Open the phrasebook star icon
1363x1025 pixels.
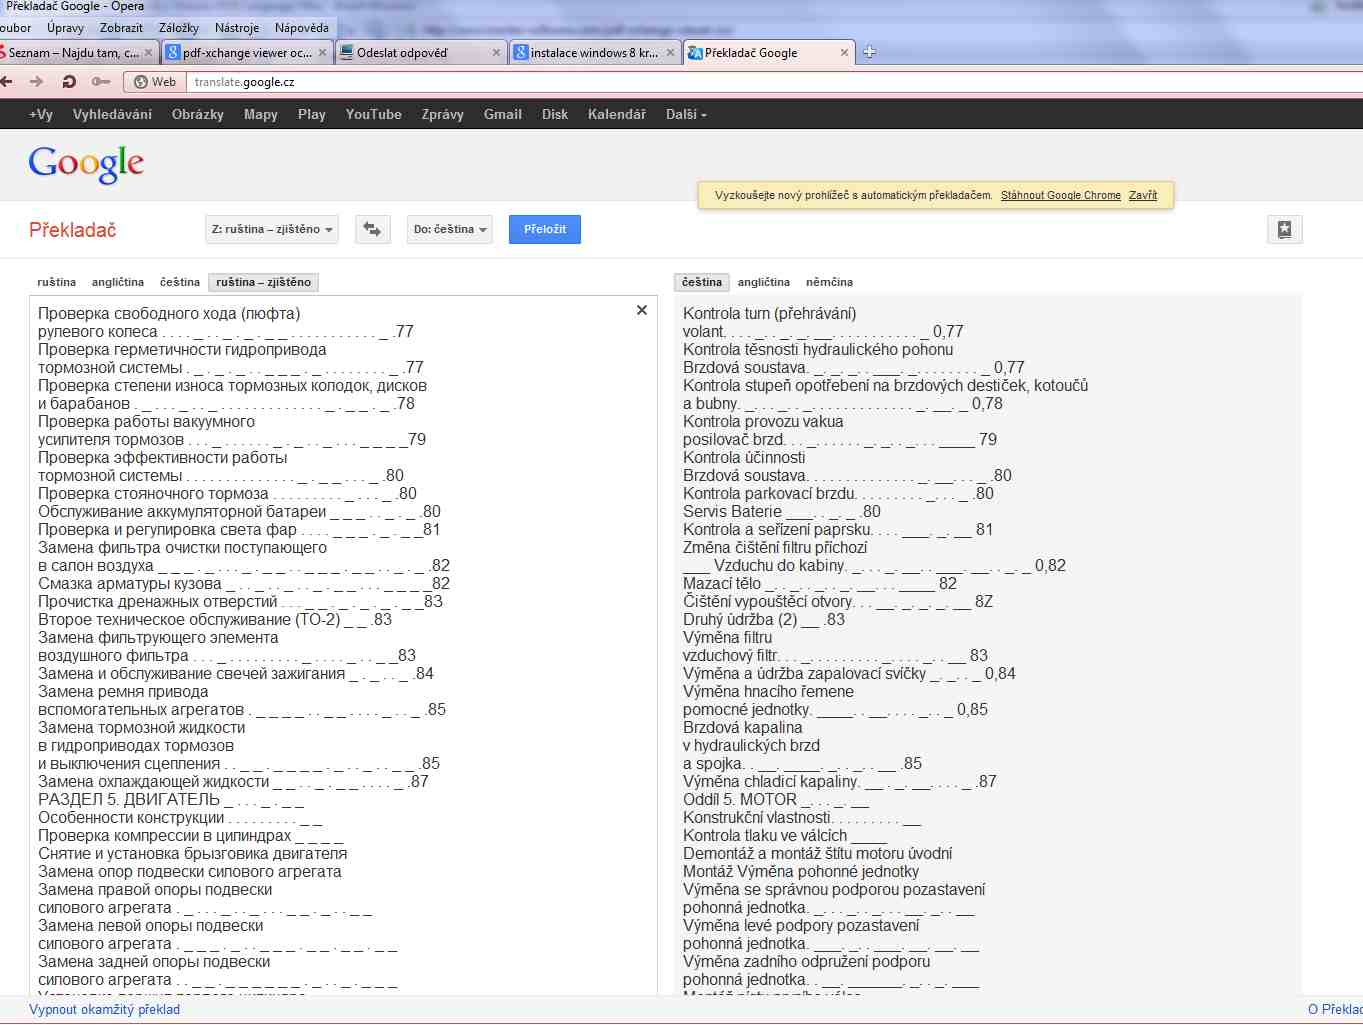tap(1284, 229)
